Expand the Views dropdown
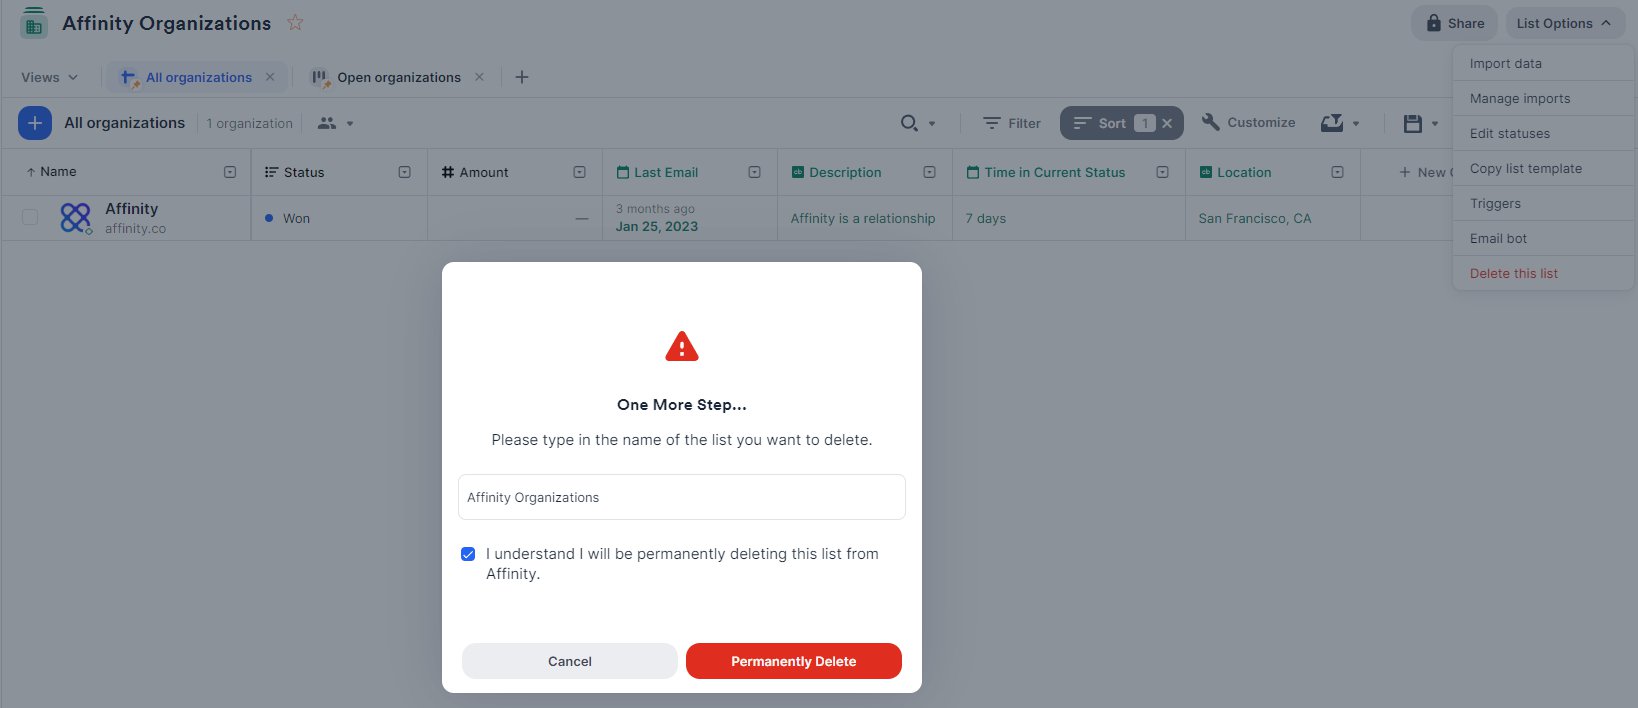 point(49,77)
